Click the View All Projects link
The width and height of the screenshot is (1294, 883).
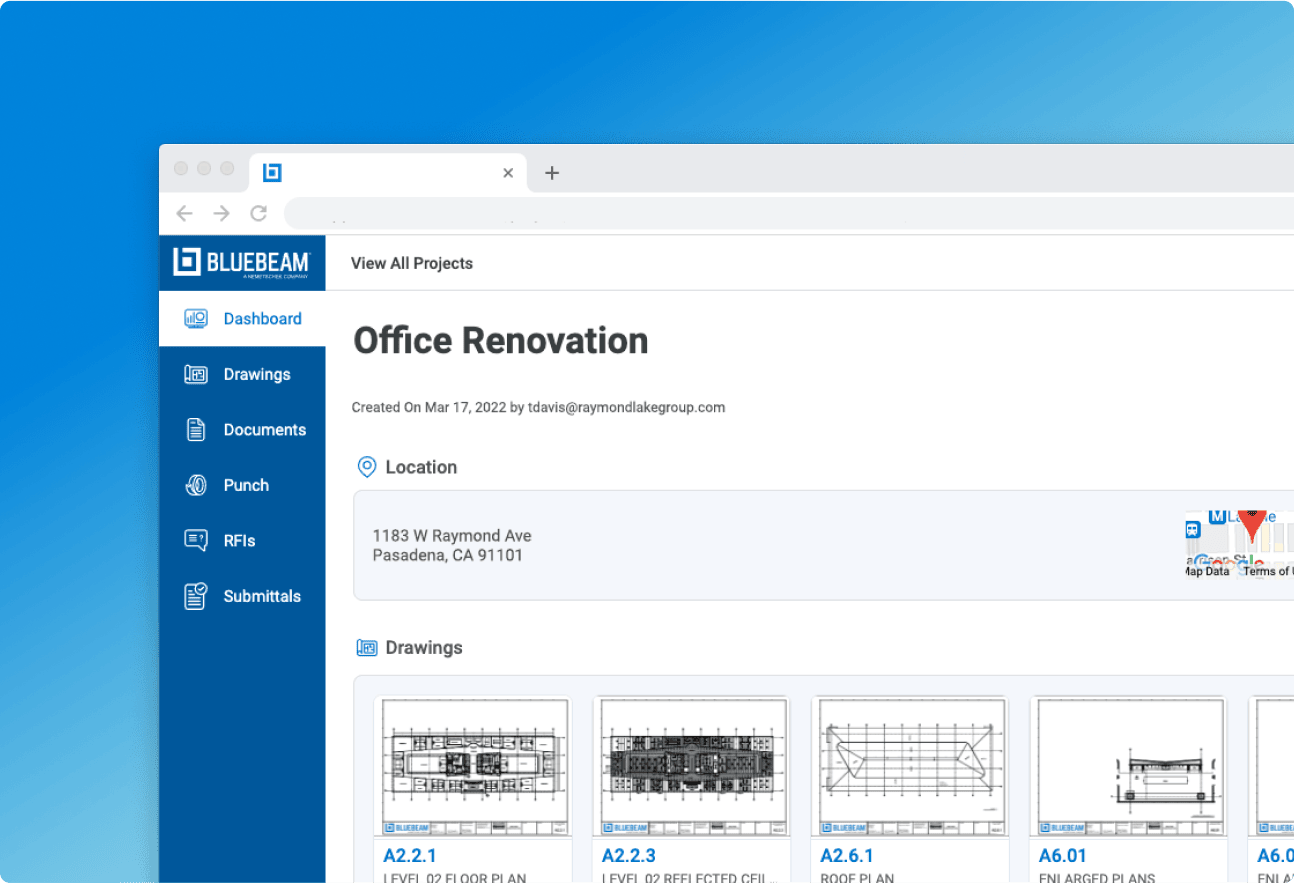click(x=411, y=263)
